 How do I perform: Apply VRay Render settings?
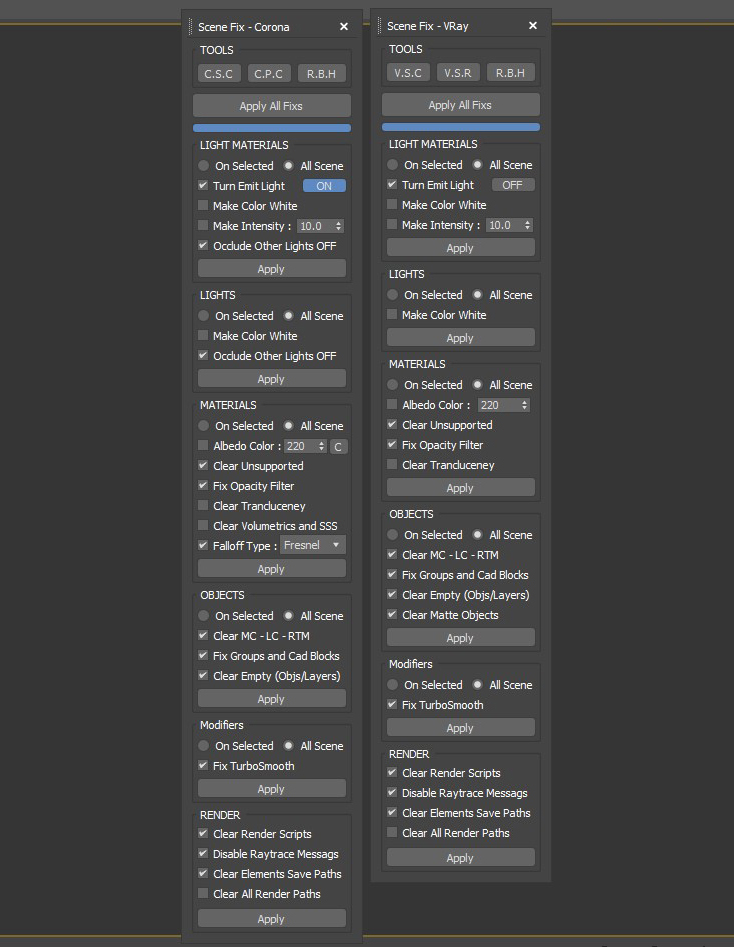(460, 858)
